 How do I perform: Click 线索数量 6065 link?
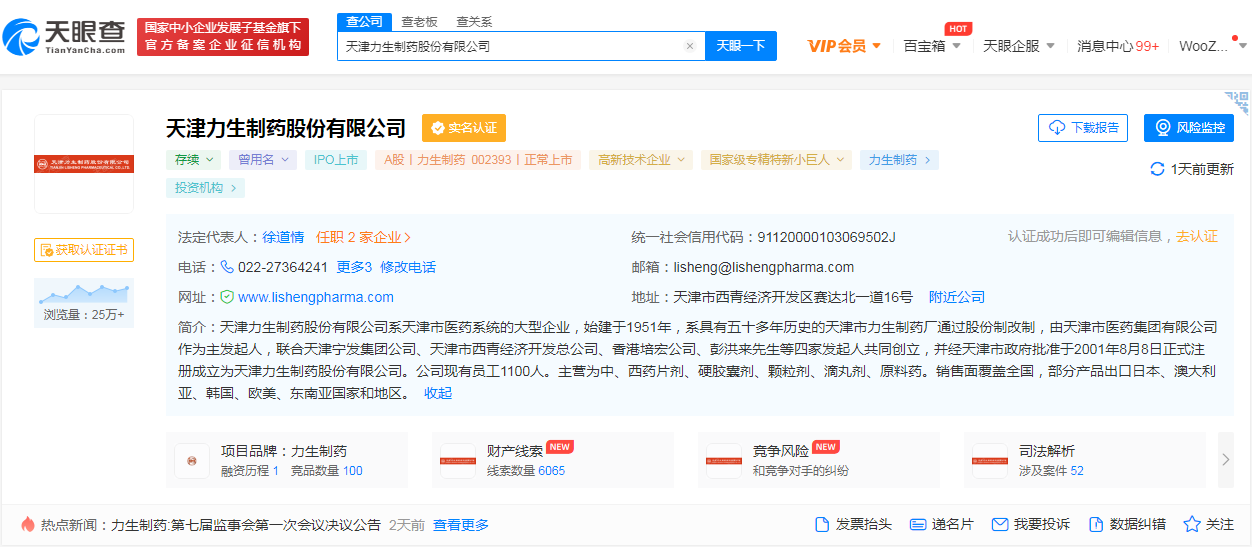[x=526, y=471]
